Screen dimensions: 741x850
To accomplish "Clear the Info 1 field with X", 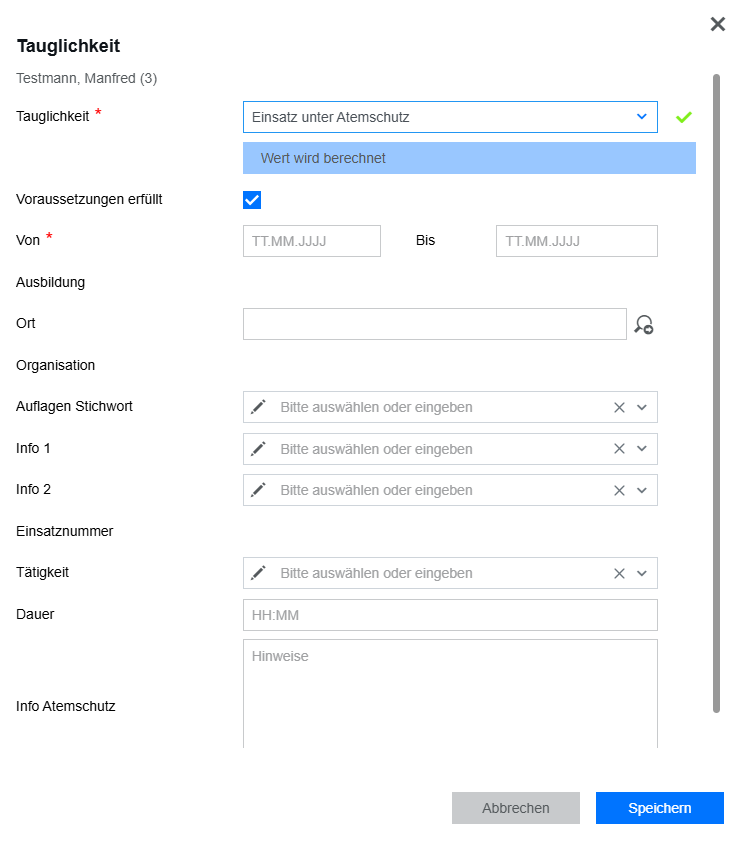I will (619, 449).
